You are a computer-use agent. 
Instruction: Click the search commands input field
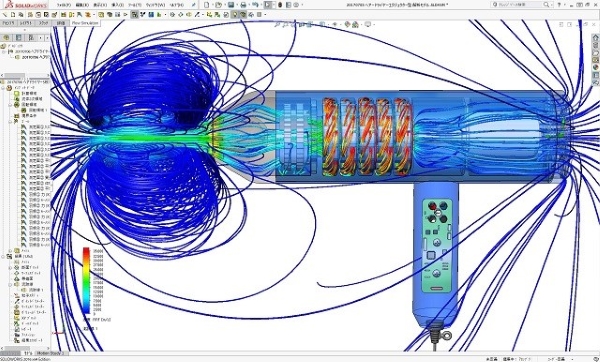coord(518,5)
